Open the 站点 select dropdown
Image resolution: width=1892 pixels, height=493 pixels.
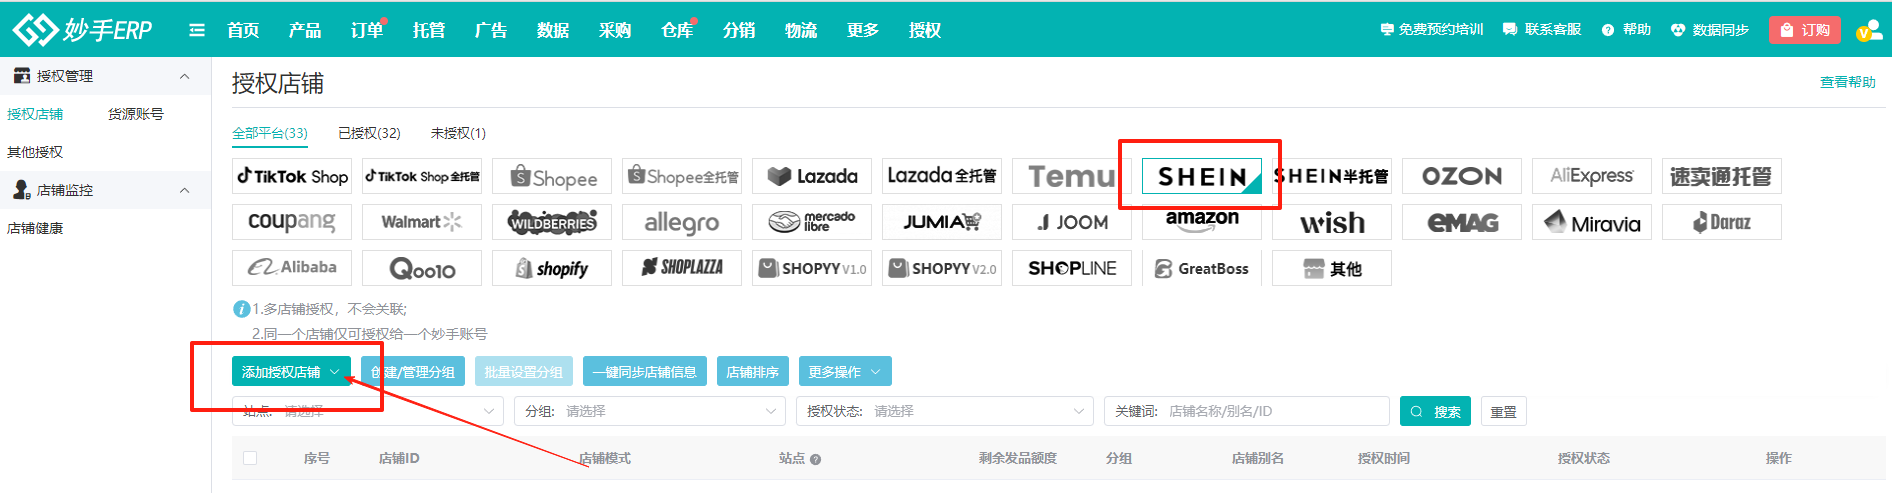[368, 411]
